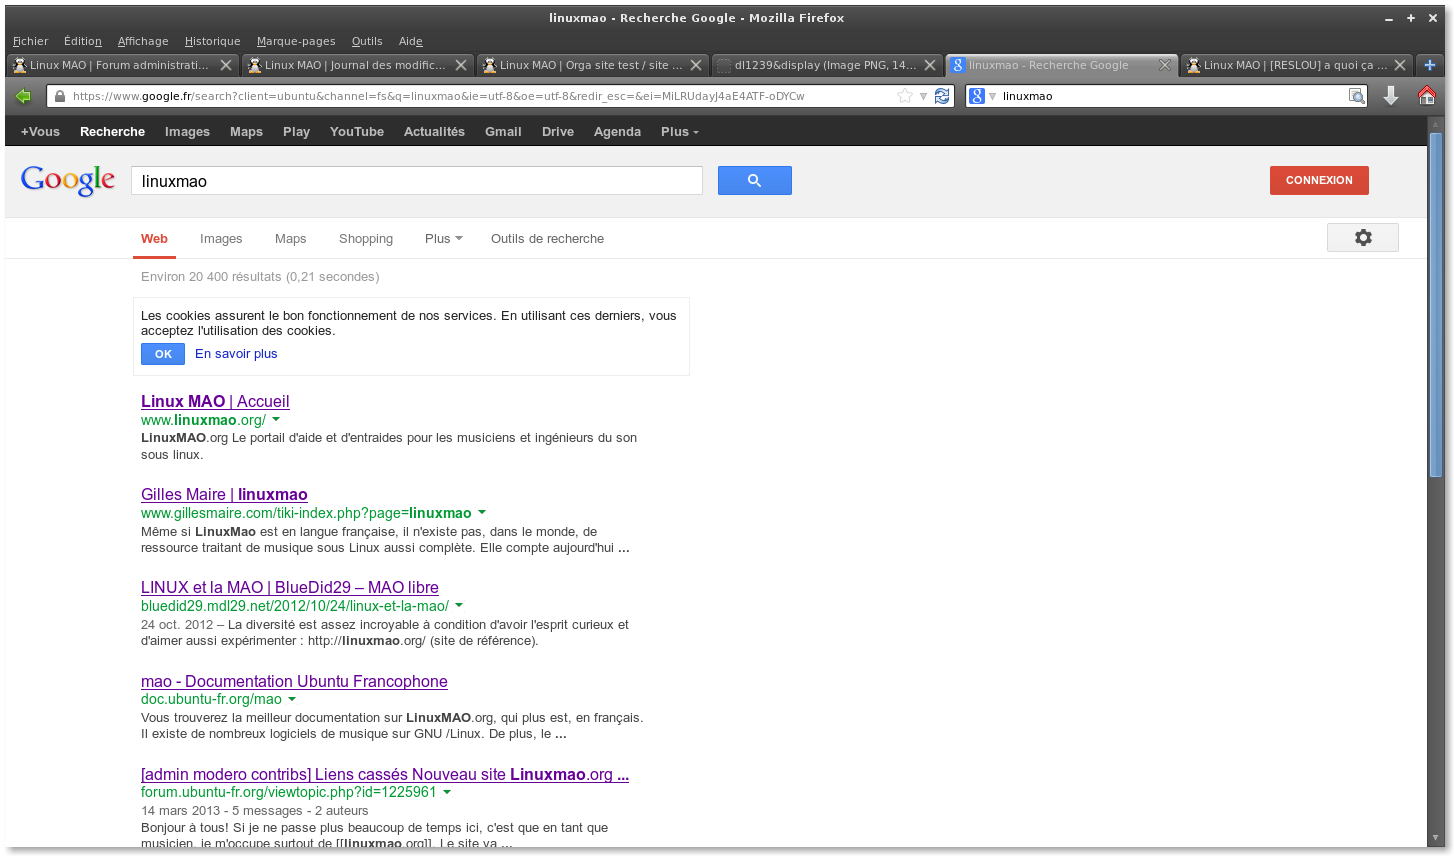Open the search engine selector arrow in the Firefox search box

(993, 97)
